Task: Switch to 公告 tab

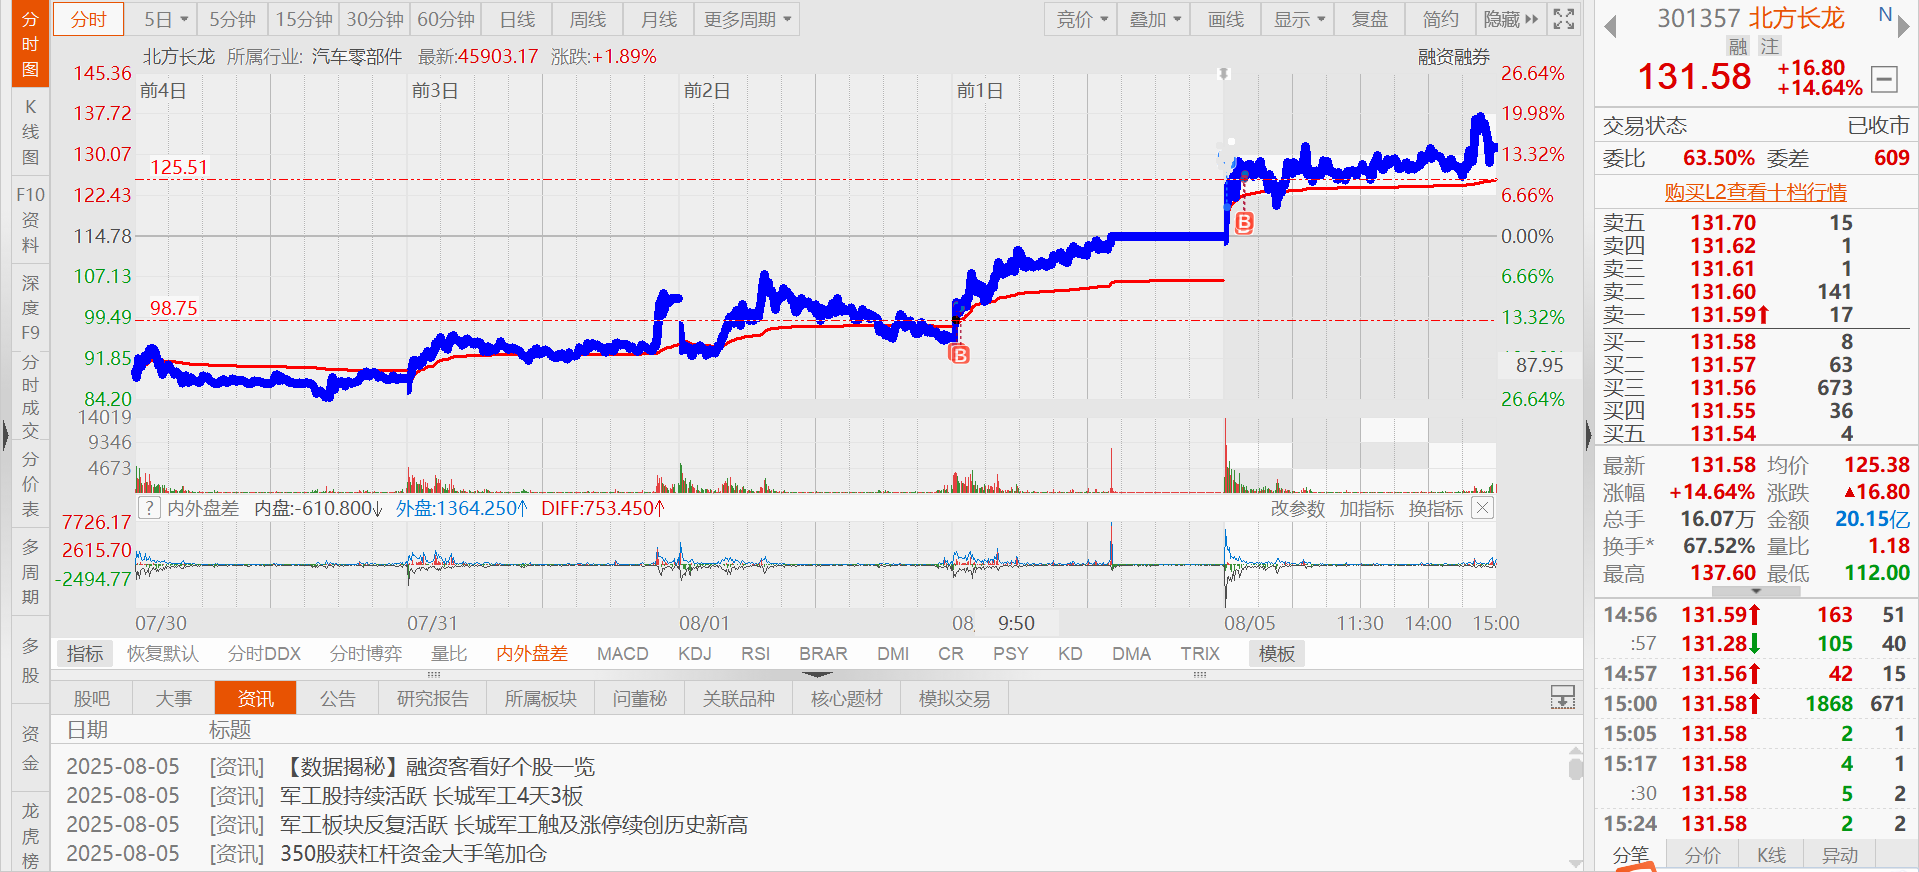Action: click(x=338, y=698)
